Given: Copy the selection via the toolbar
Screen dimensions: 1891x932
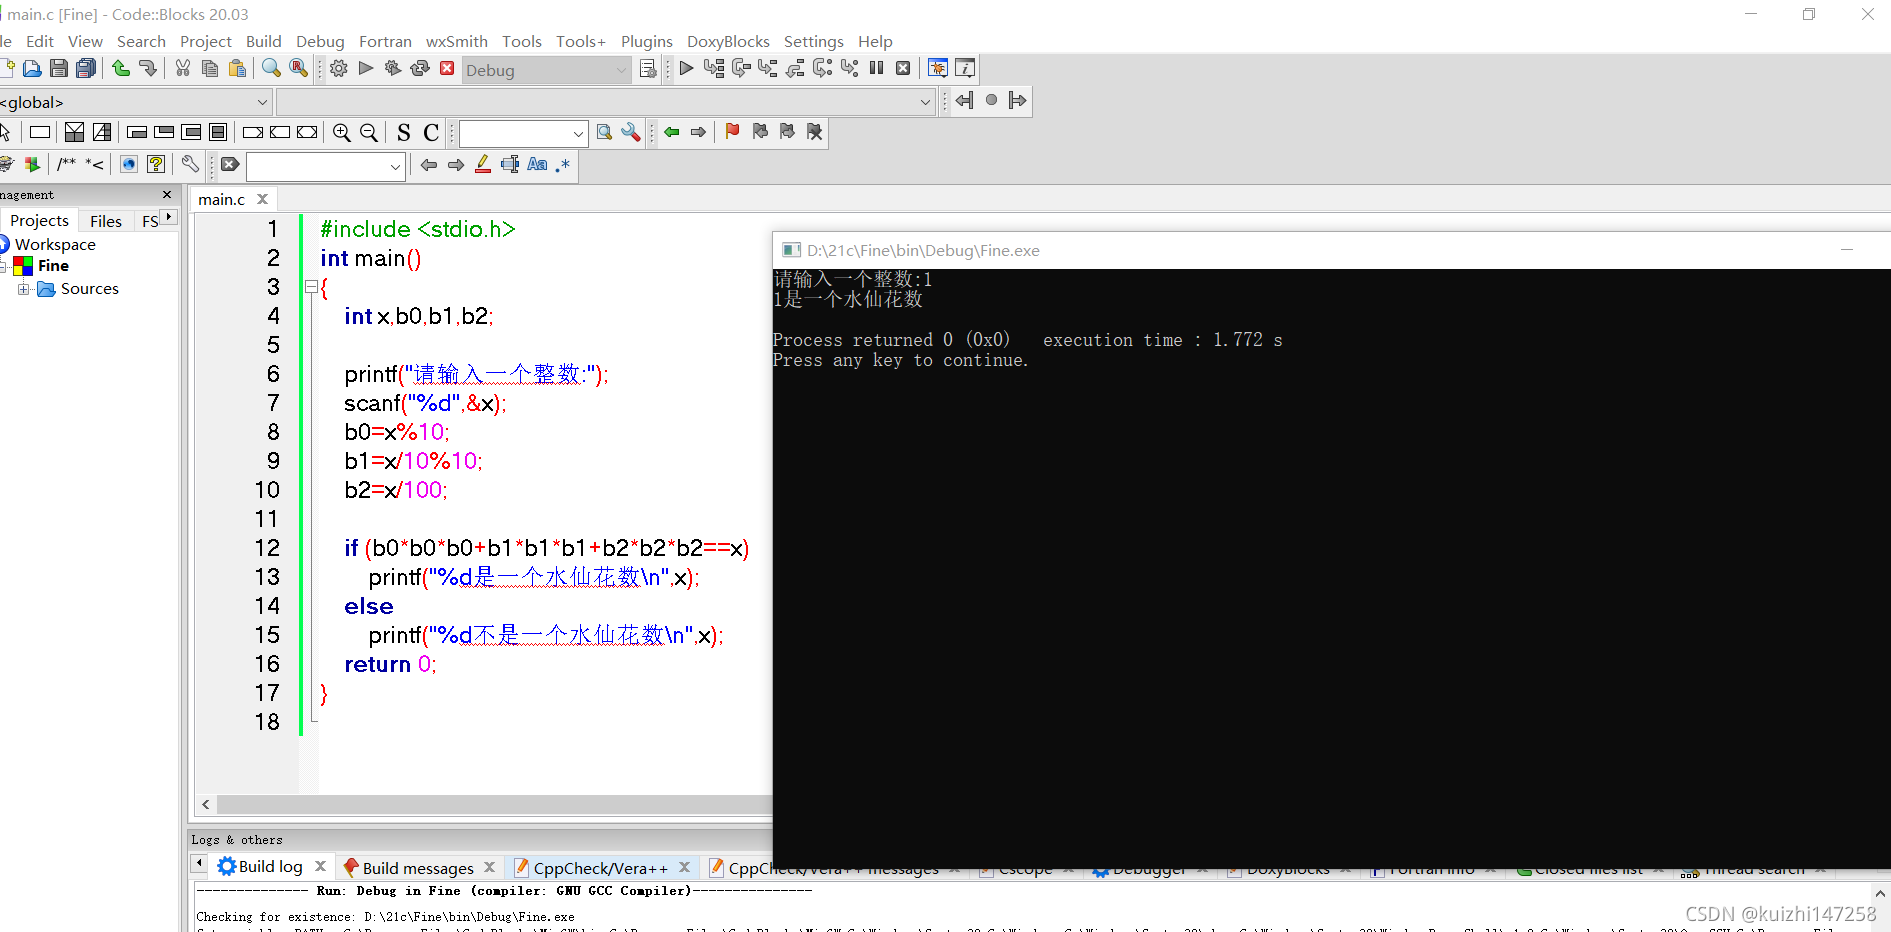Looking at the screenshot, I should [x=210, y=68].
